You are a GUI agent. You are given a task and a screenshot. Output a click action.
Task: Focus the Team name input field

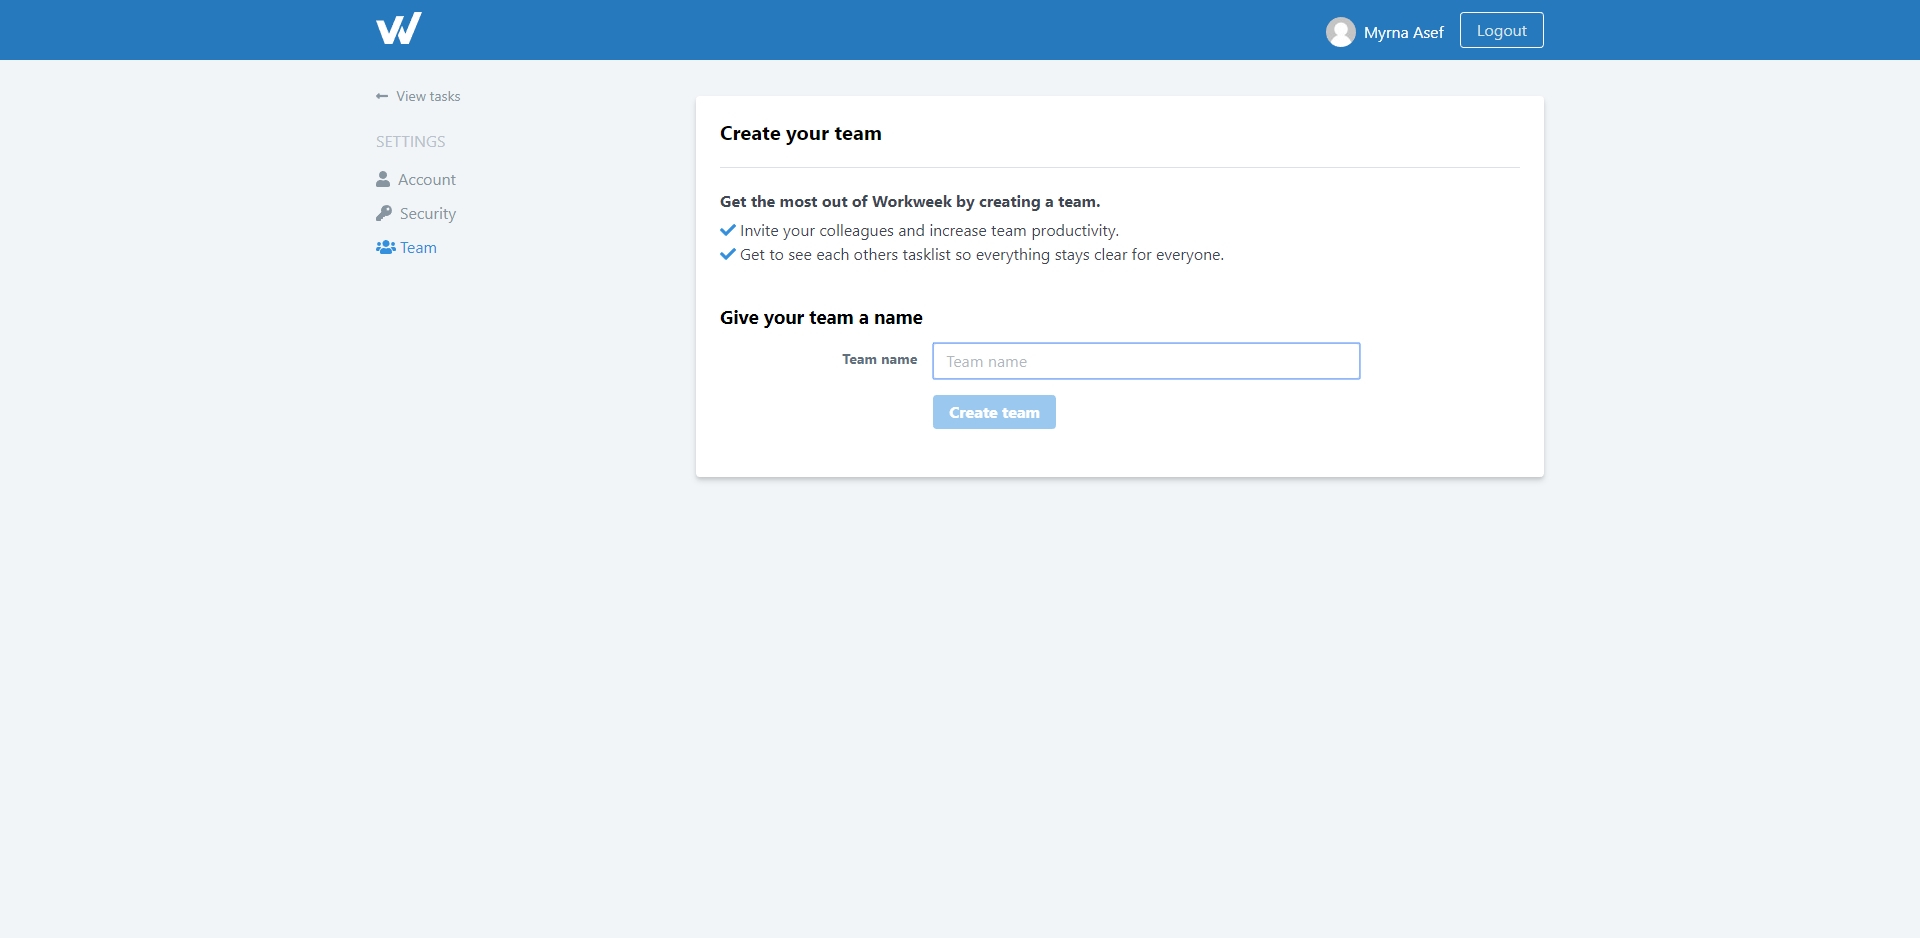tap(1146, 361)
